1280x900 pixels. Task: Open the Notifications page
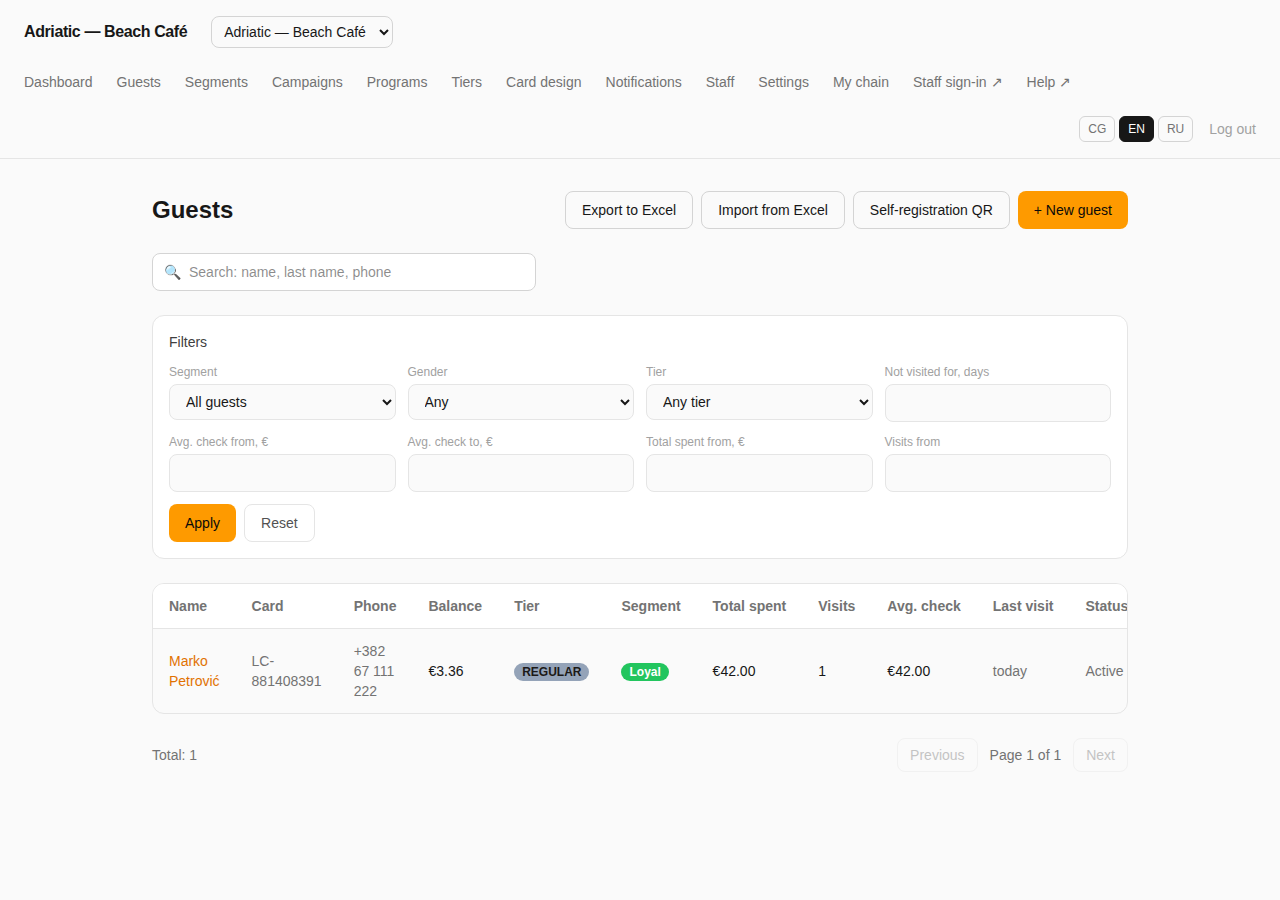point(643,82)
